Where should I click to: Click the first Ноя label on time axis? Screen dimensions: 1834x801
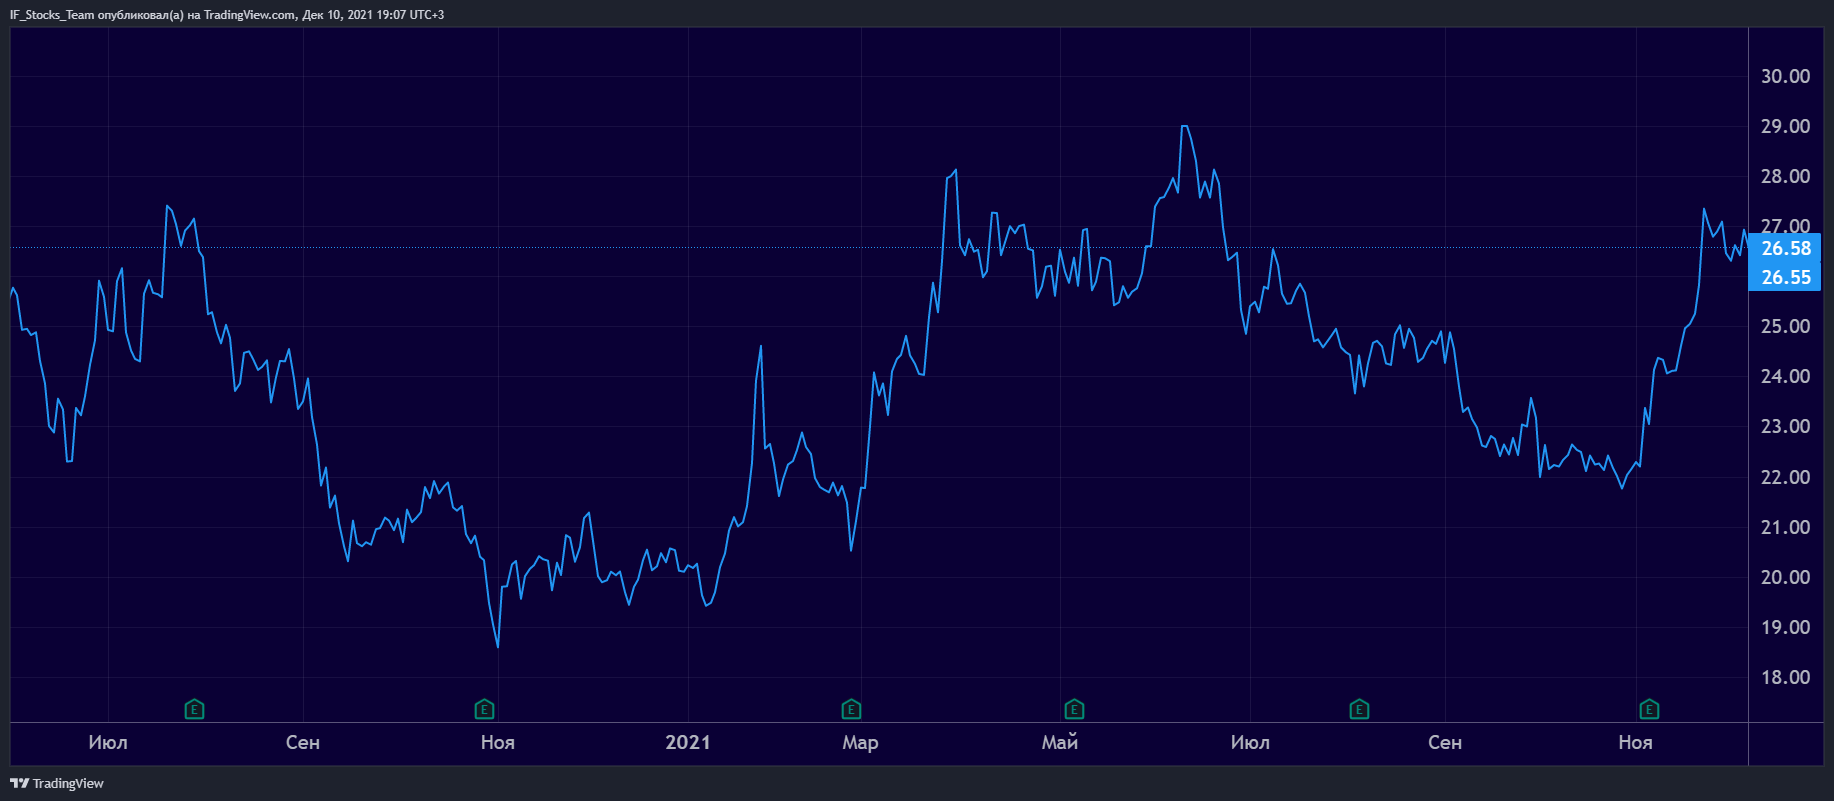tap(498, 742)
